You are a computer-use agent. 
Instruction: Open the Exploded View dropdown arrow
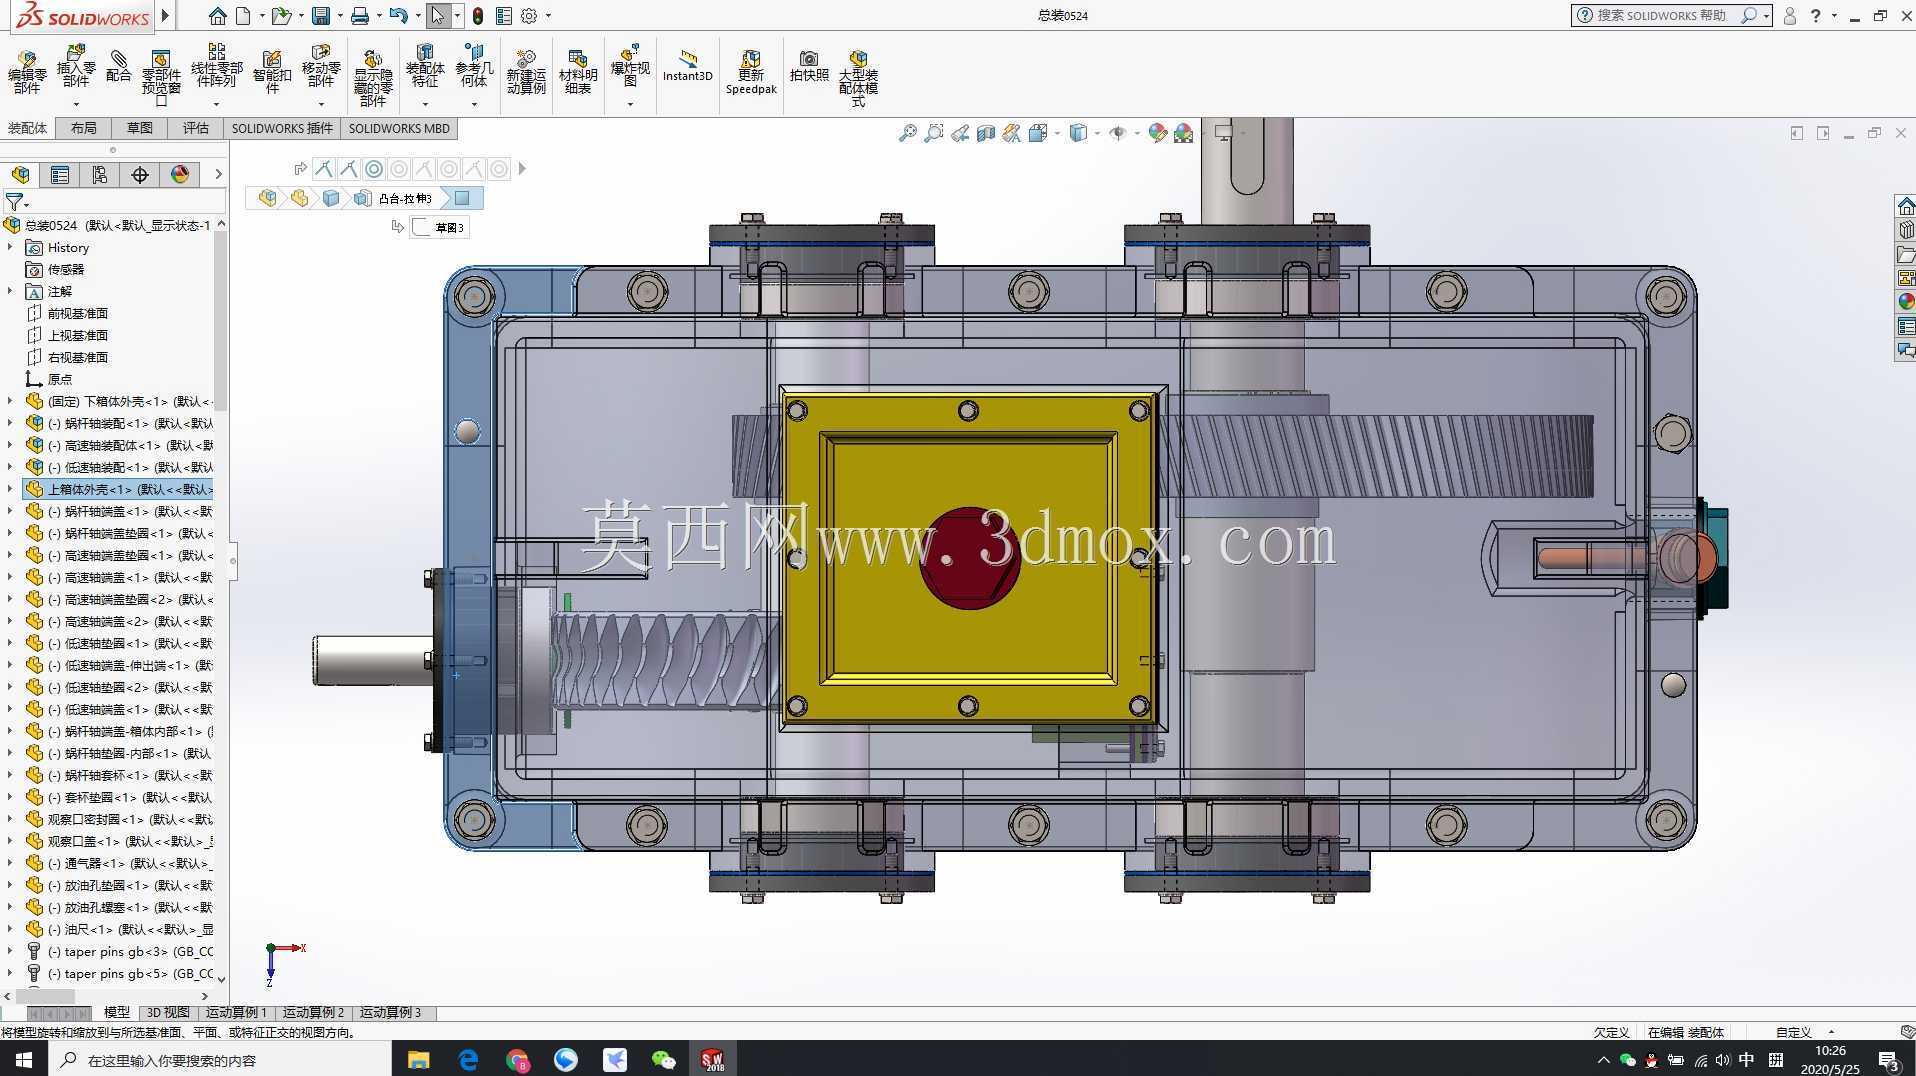tap(630, 104)
